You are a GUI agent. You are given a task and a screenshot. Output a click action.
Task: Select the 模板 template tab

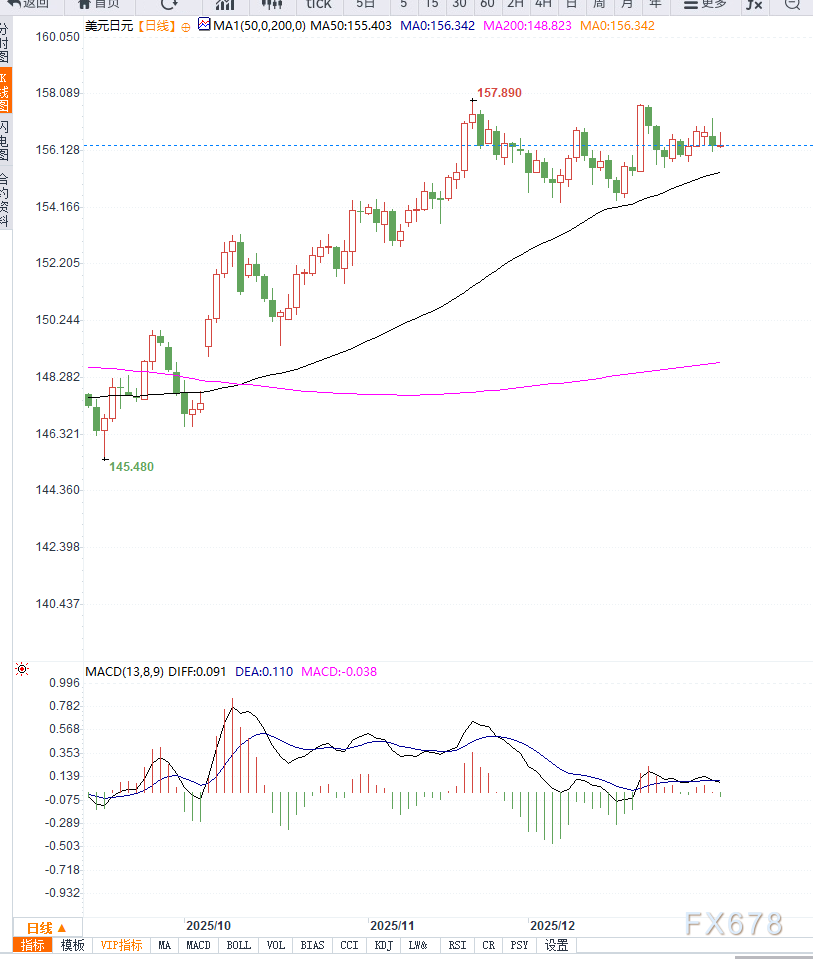(x=72, y=945)
